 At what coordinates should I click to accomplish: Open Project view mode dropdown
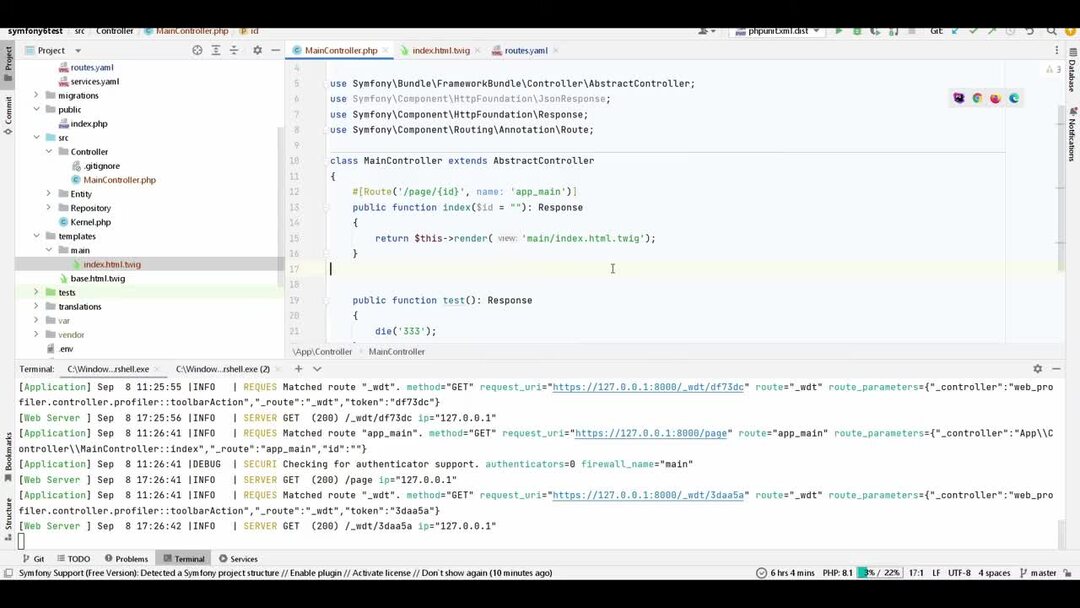tap(78, 50)
